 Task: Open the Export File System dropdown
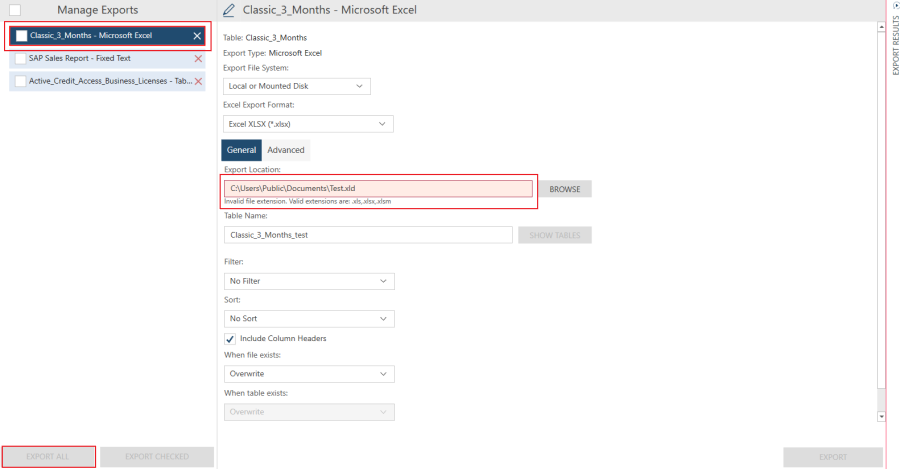pos(296,86)
